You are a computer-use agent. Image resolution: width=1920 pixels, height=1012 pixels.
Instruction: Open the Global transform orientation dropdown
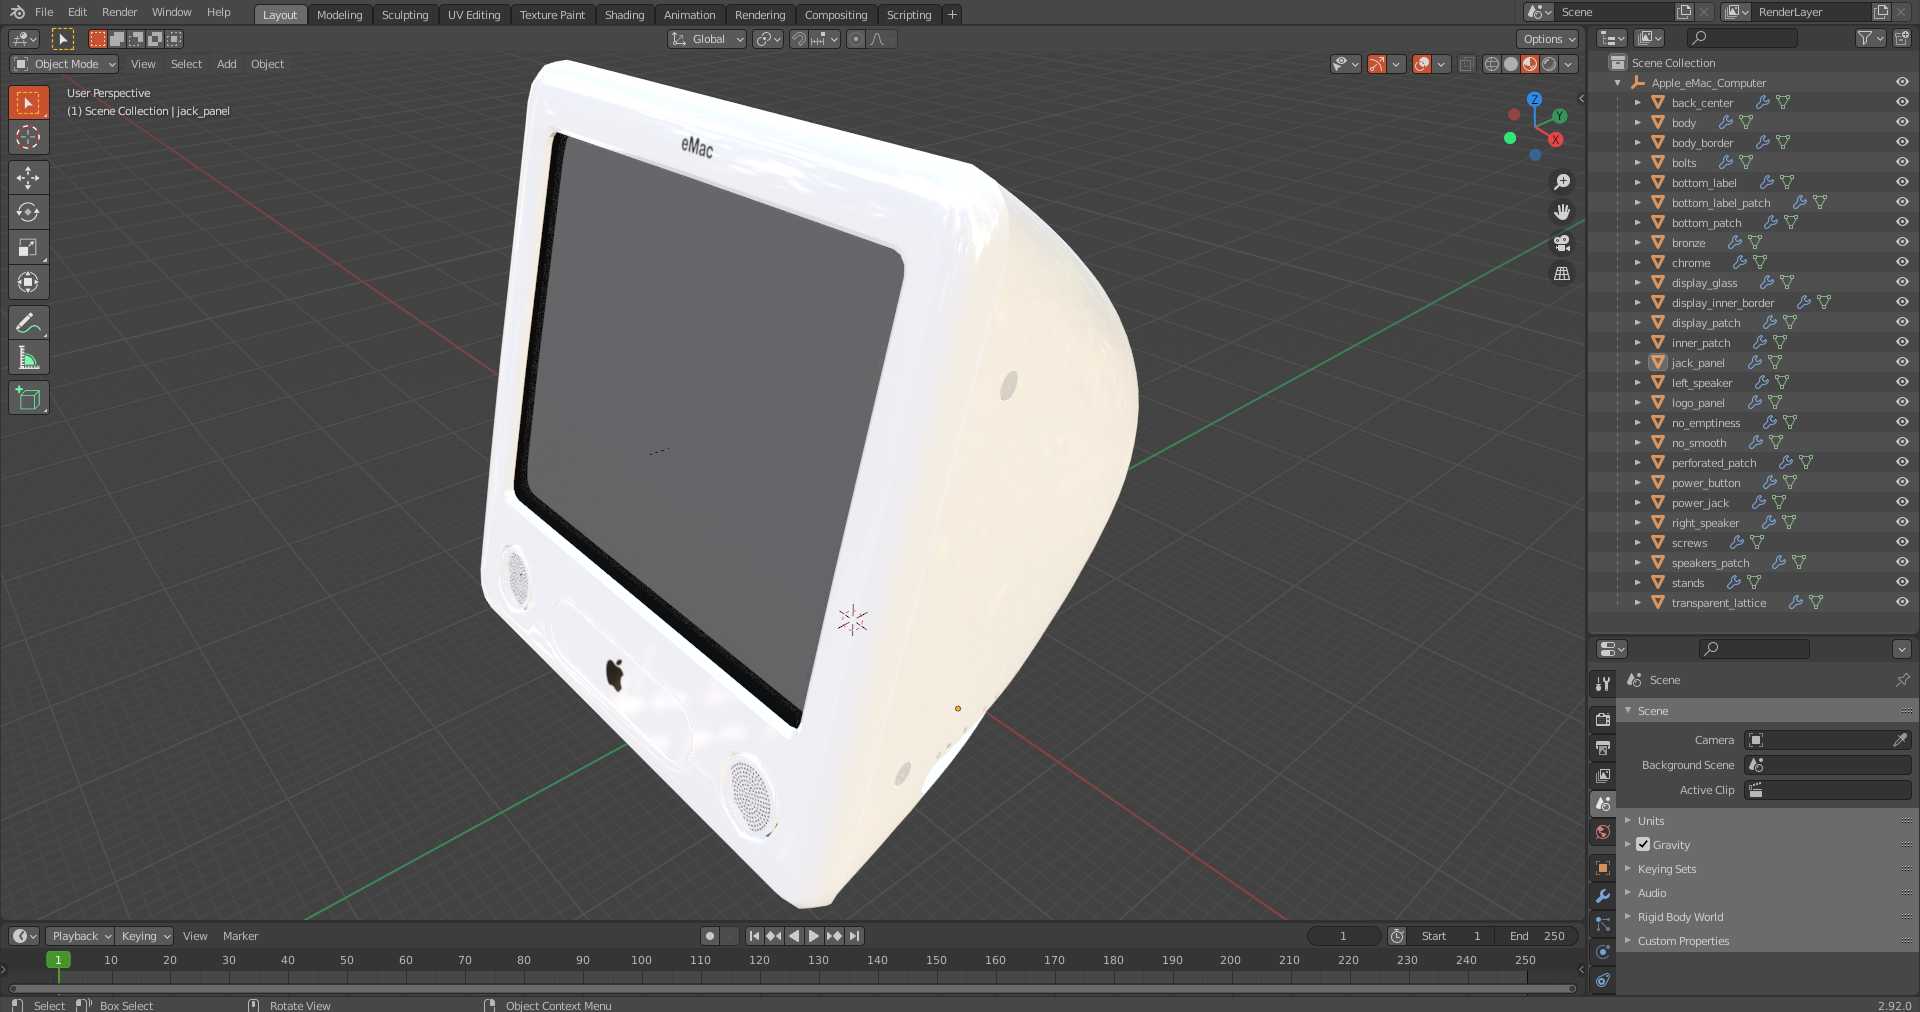[x=707, y=39]
